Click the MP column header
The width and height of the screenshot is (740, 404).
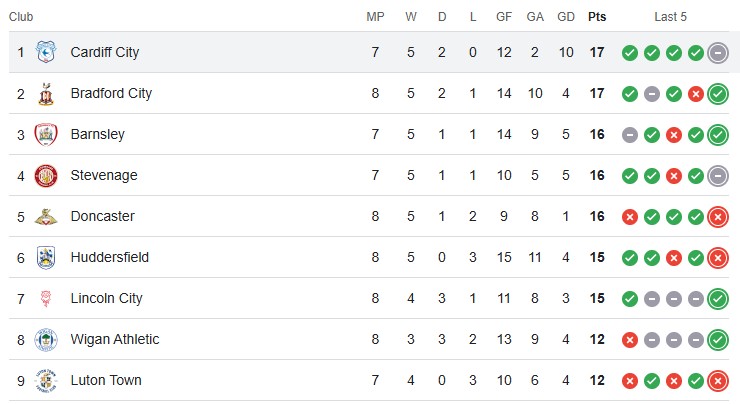click(x=375, y=17)
